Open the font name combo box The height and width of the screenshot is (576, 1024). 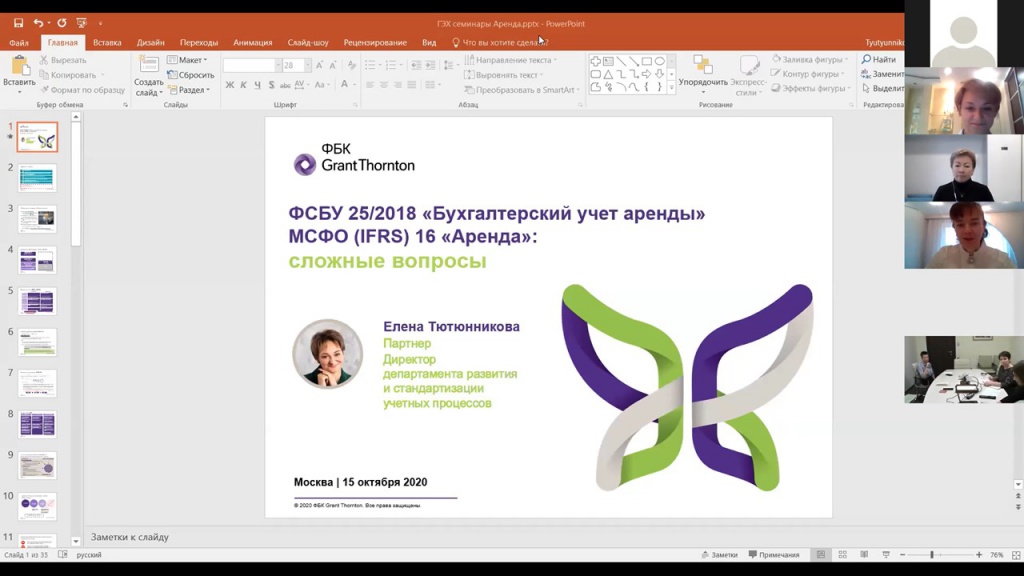click(x=252, y=65)
